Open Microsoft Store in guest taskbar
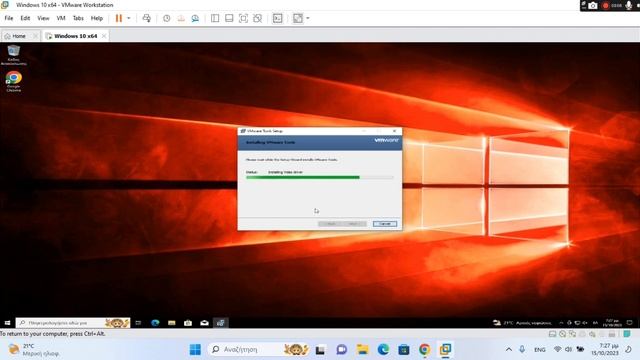The width and height of the screenshot is (640, 360). tap(188, 323)
